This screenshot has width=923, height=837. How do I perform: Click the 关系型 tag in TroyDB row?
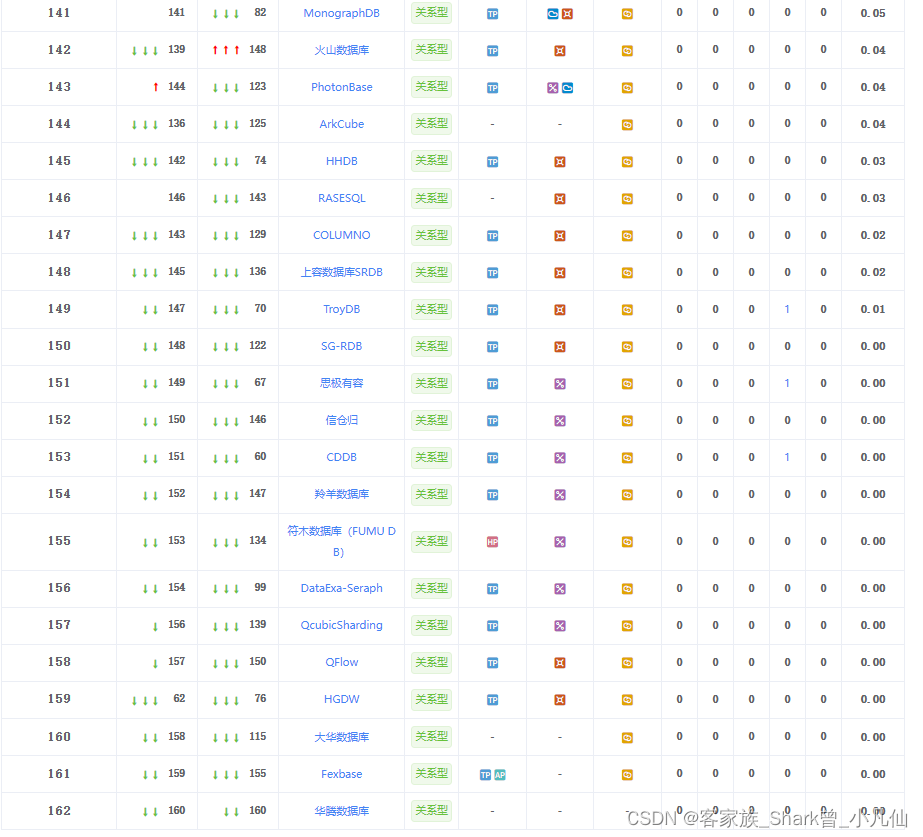(x=431, y=310)
